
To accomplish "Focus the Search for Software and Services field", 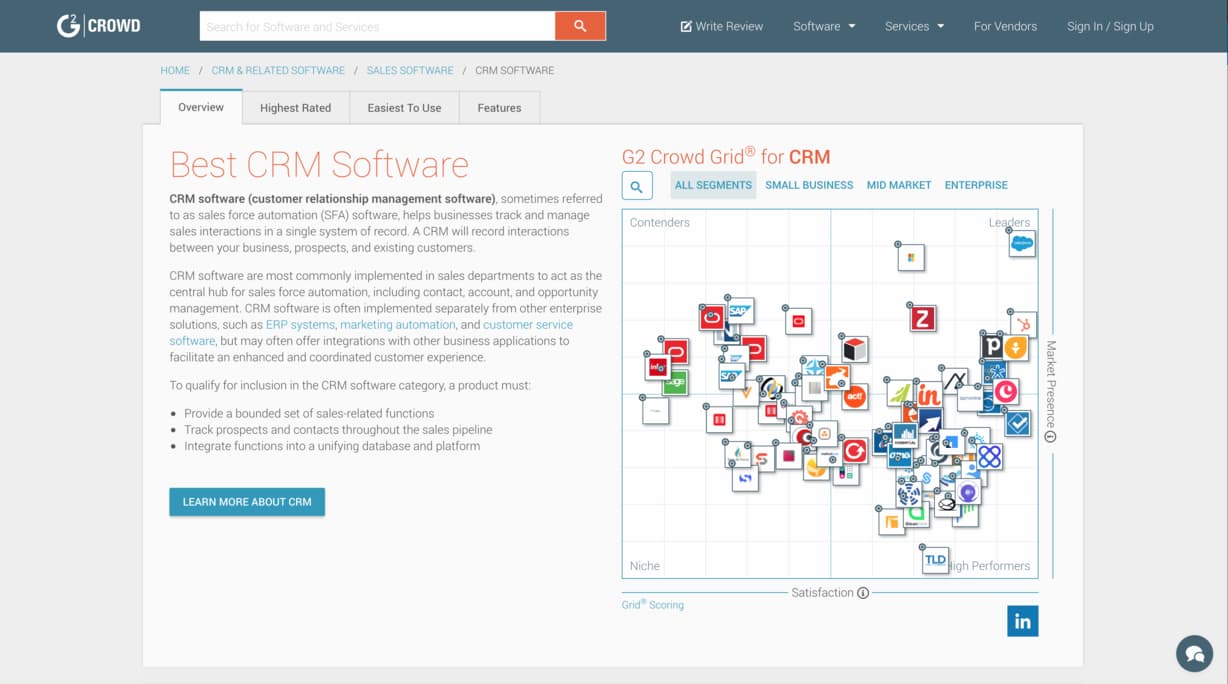I will tap(377, 26).
